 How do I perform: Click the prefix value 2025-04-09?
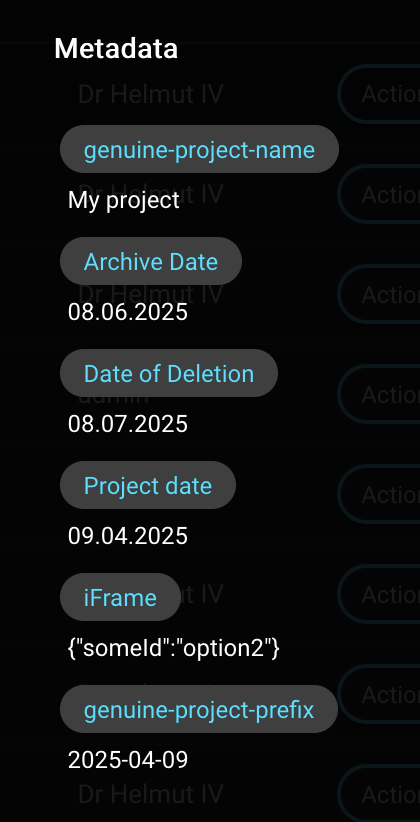click(x=128, y=760)
